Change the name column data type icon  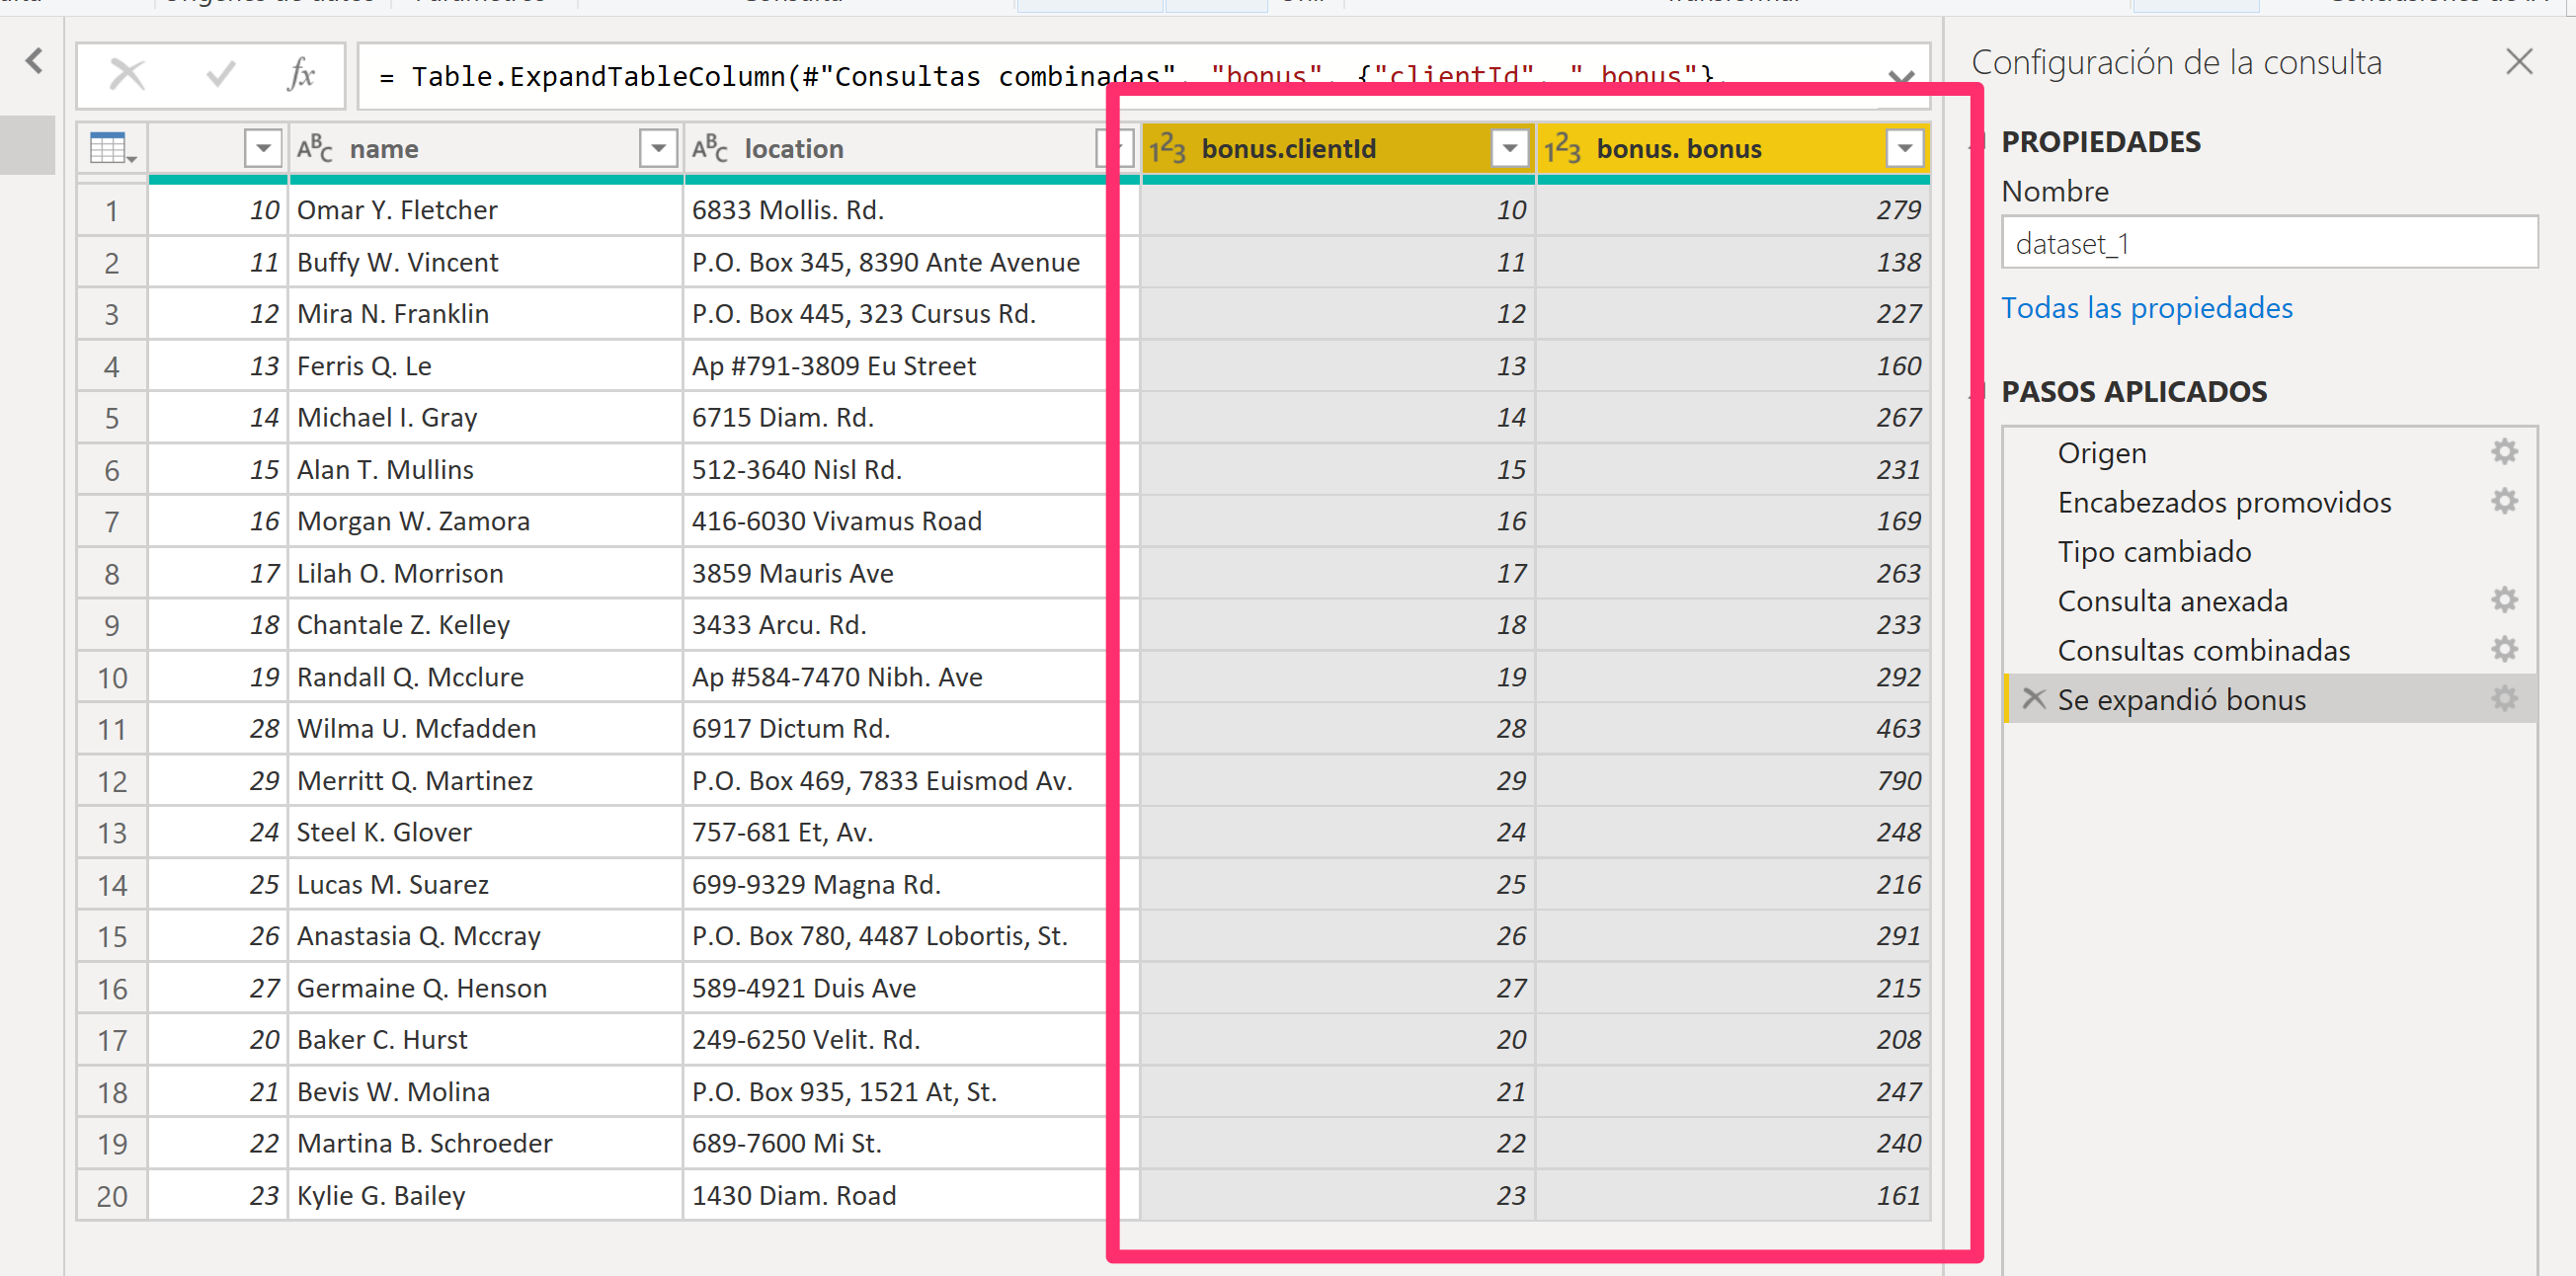point(315,149)
